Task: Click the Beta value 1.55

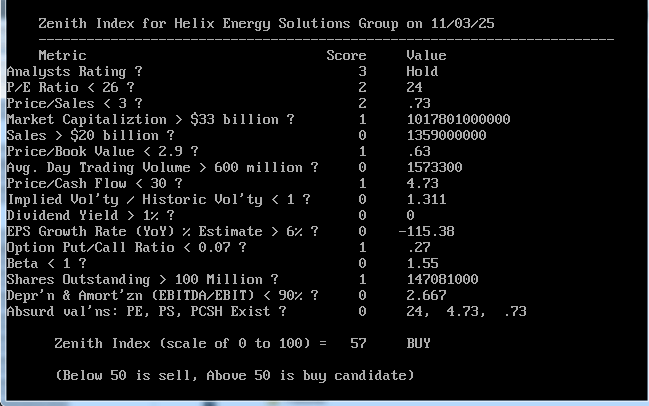Action: [x=422, y=263]
